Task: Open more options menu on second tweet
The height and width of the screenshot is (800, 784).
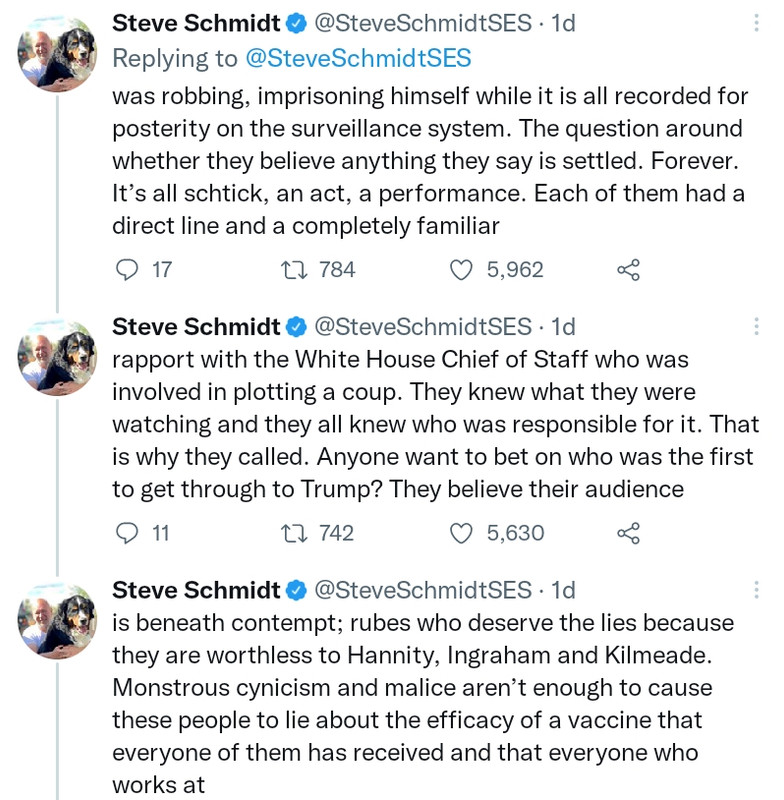Action: [x=756, y=327]
